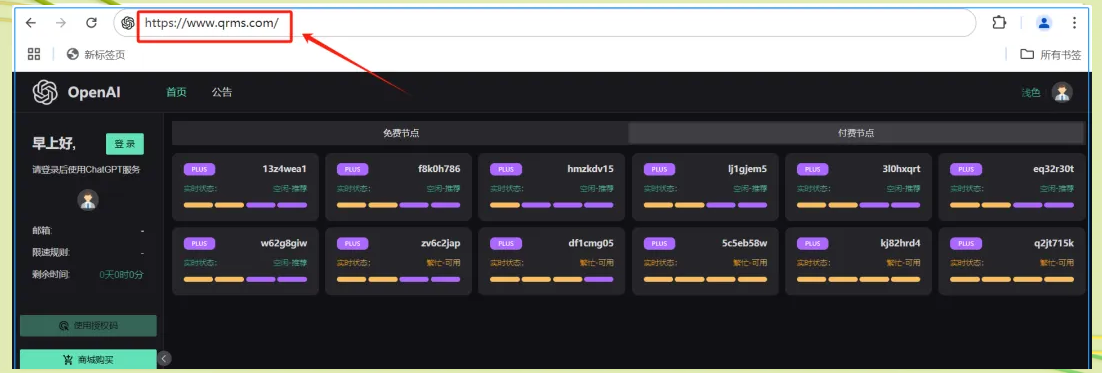
Task: Focus the address bar showing qrms.com
Action: click(545, 23)
